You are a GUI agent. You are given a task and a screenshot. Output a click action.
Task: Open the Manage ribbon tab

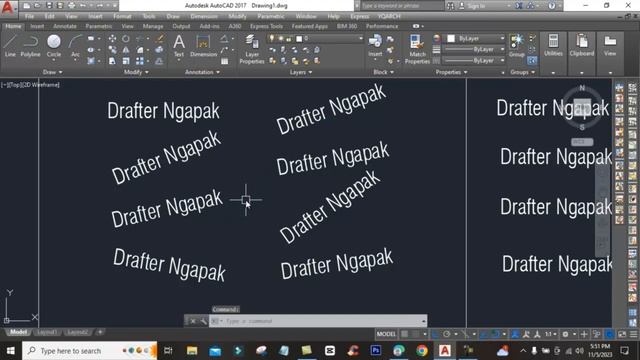pos(153,26)
